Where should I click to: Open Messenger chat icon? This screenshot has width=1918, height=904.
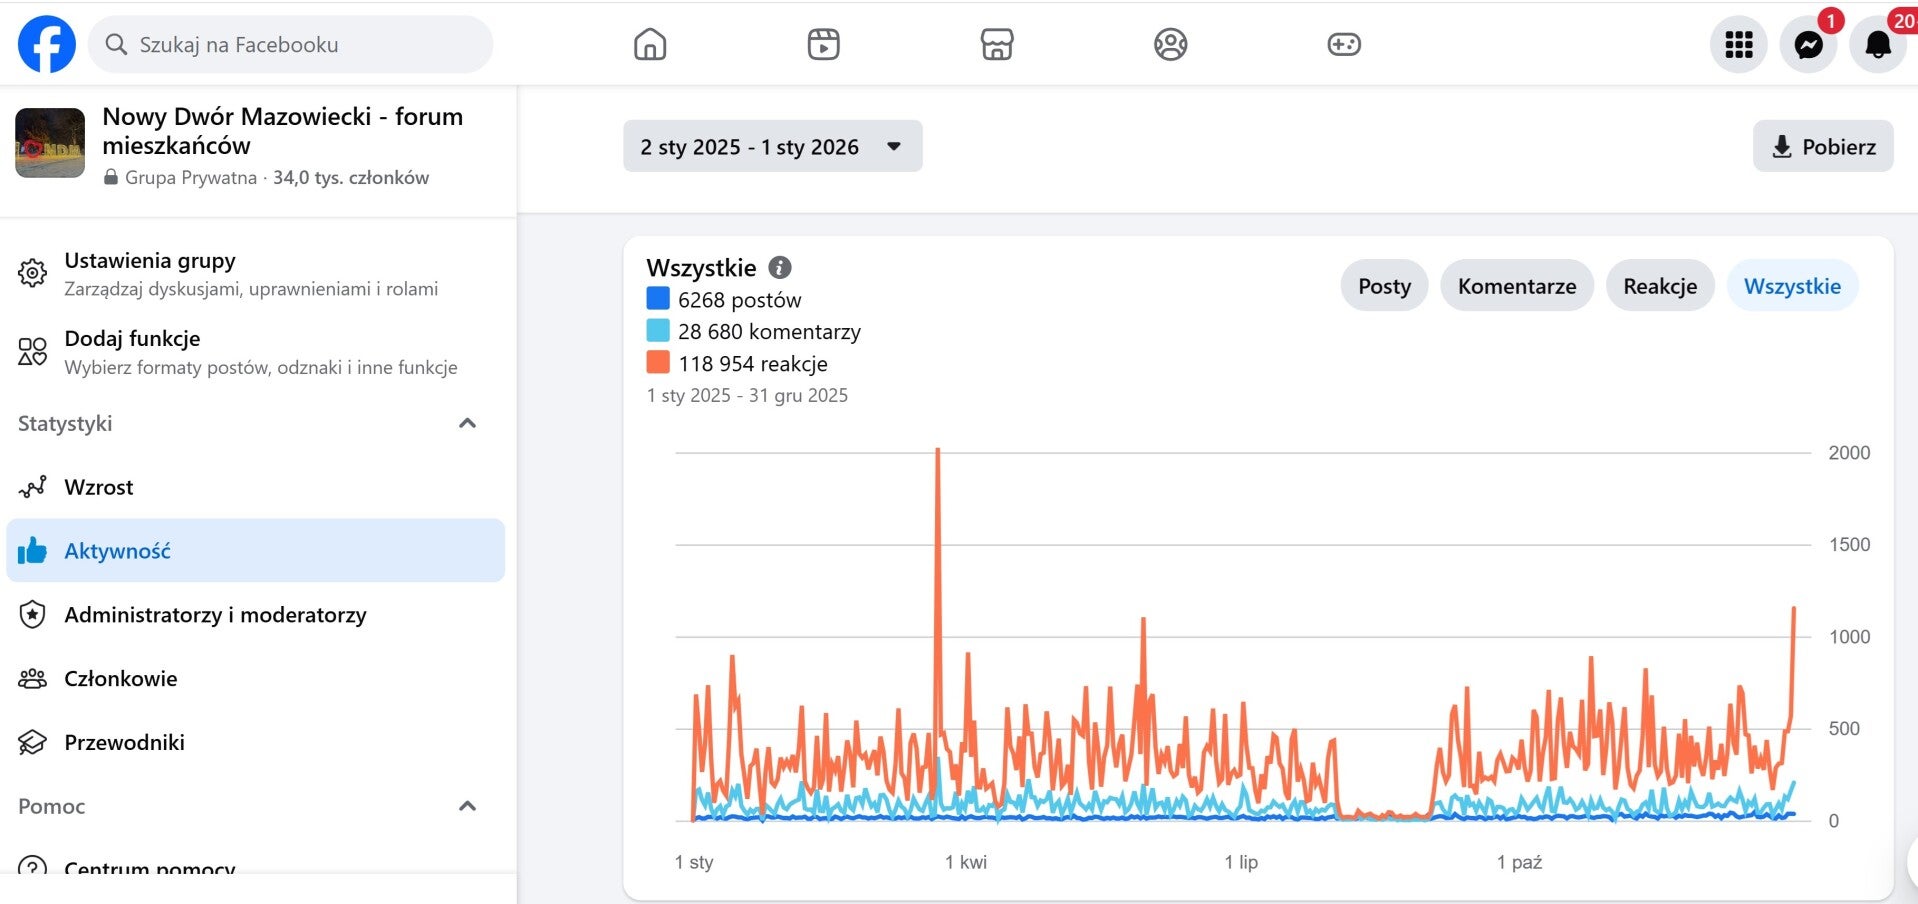[1808, 45]
